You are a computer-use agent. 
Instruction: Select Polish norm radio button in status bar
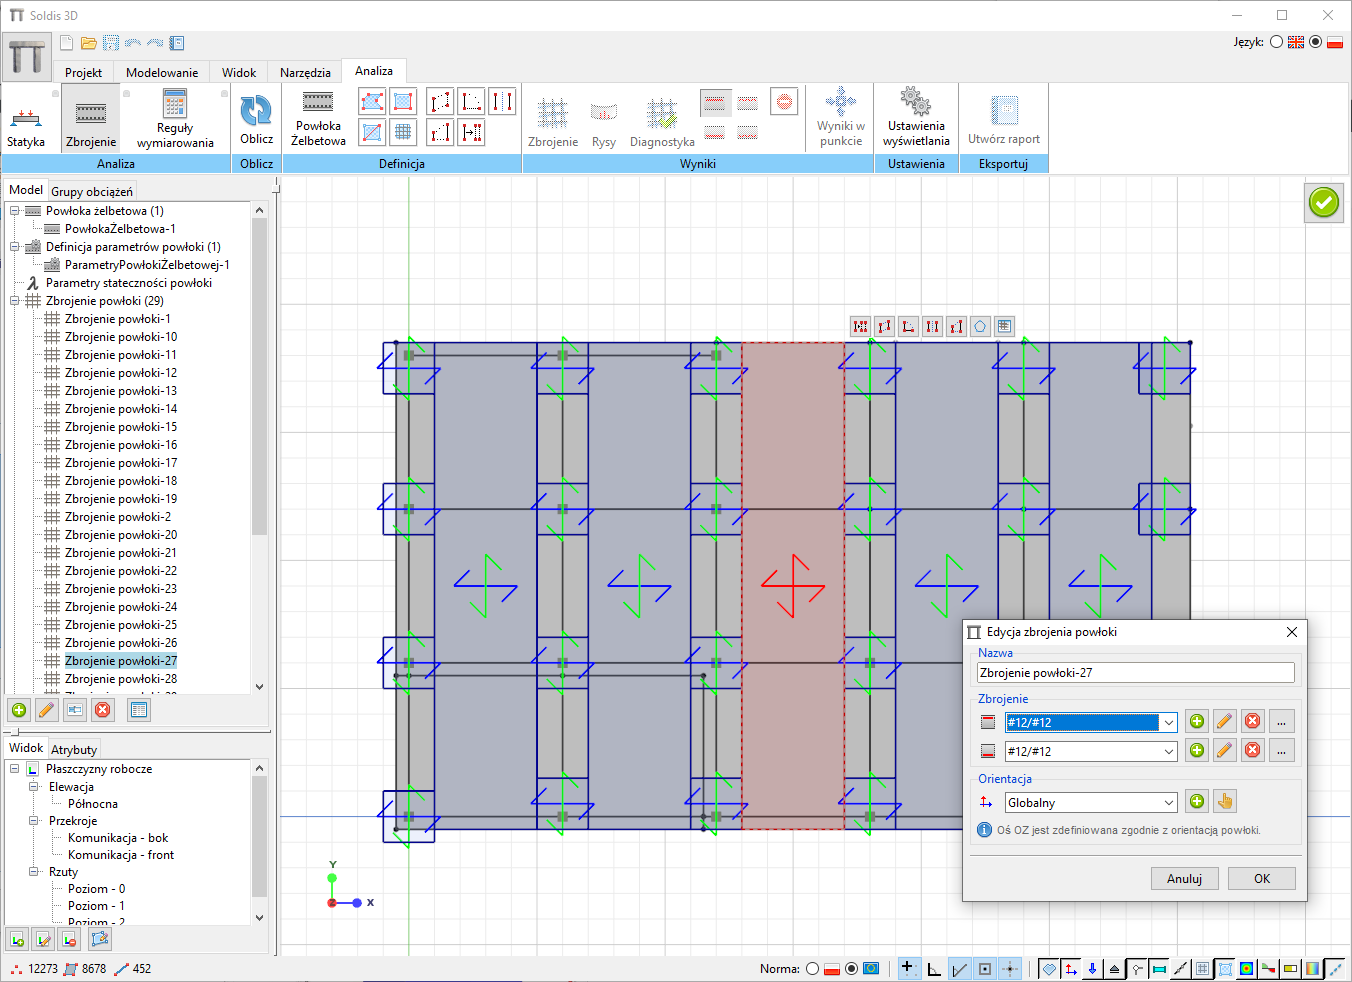click(813, 968)
